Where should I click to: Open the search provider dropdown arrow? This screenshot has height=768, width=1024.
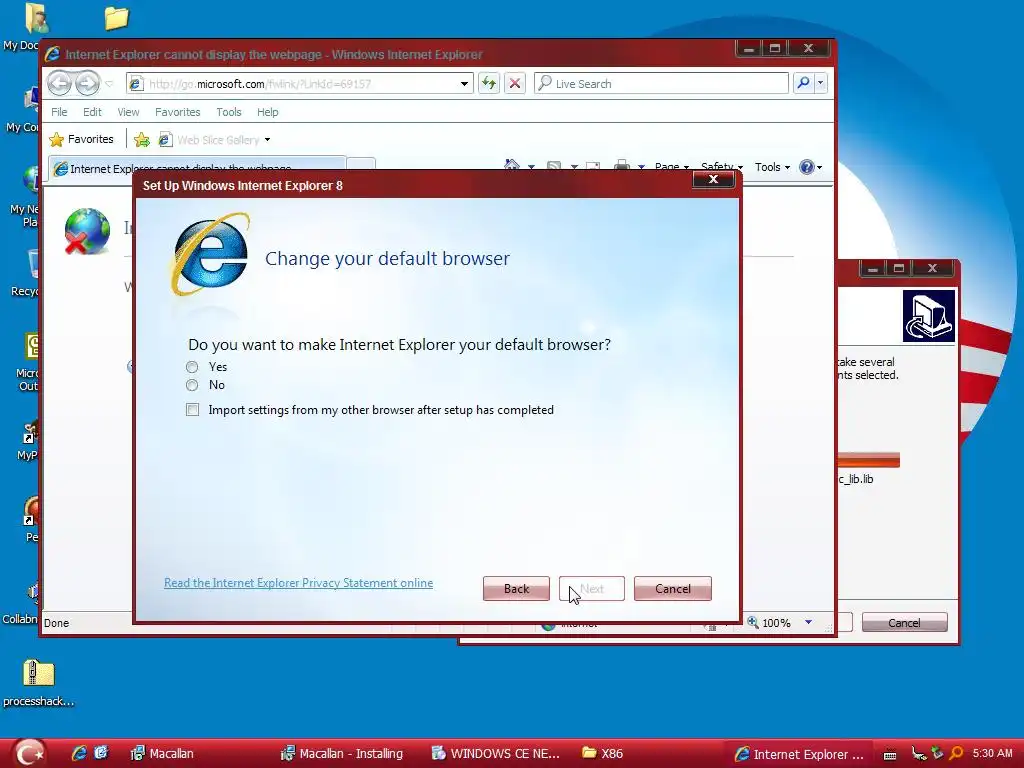point(820,83)
